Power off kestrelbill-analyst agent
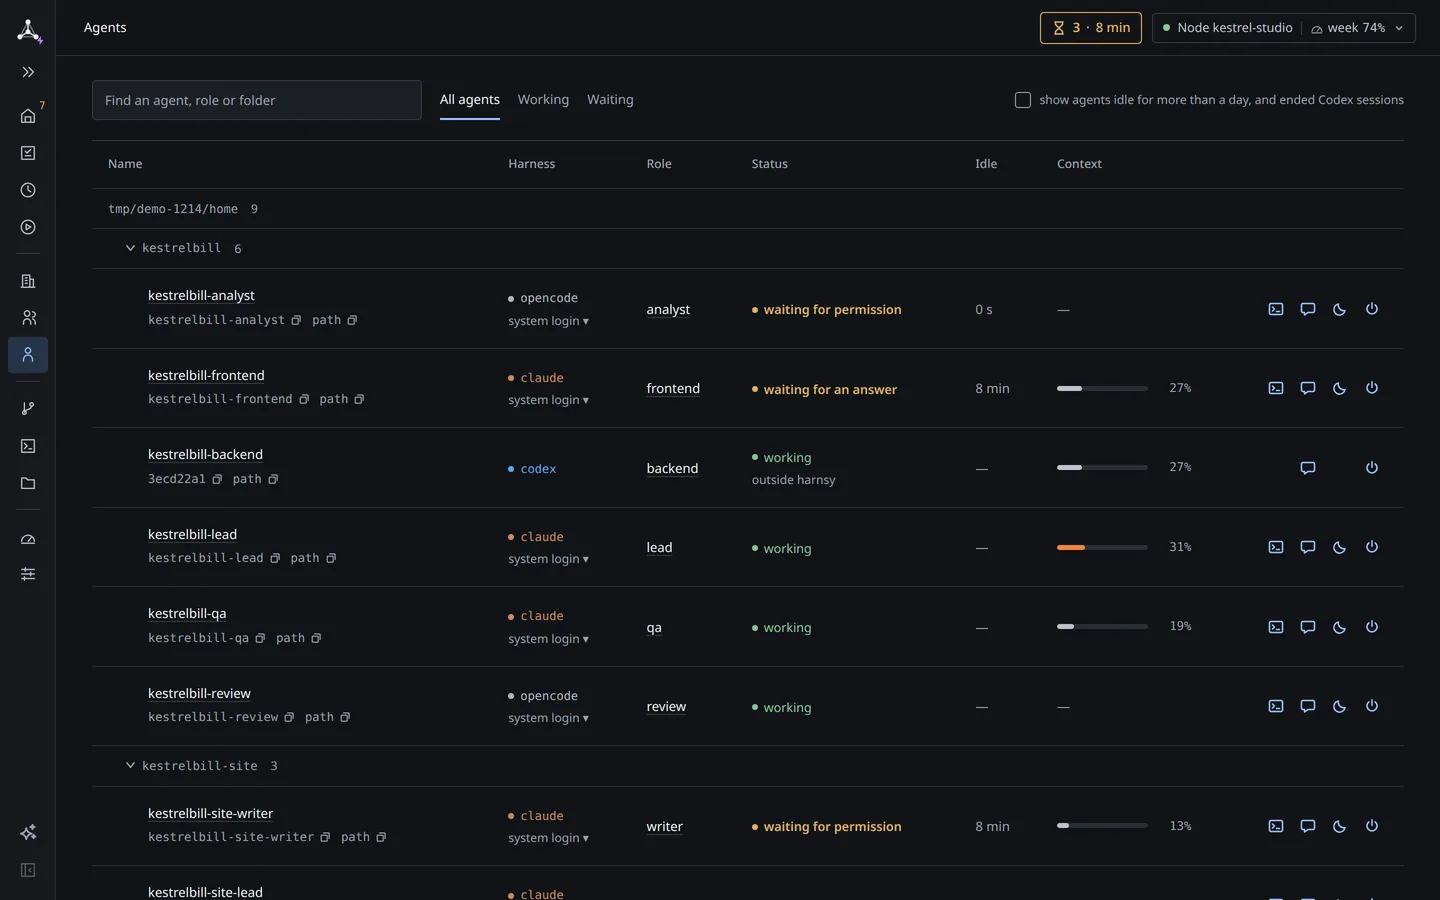 [1372, 309]
